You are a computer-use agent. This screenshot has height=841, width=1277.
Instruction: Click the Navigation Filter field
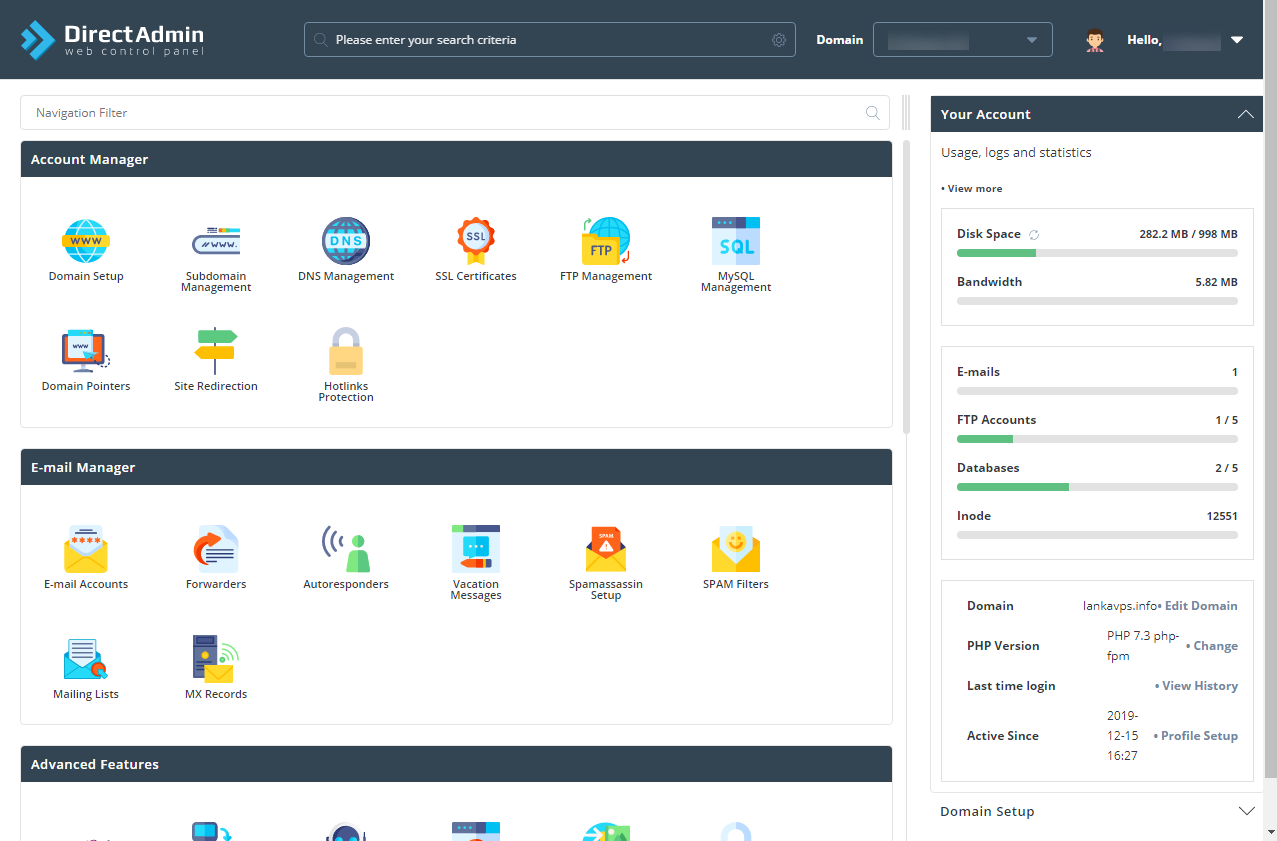click(455, 113)
